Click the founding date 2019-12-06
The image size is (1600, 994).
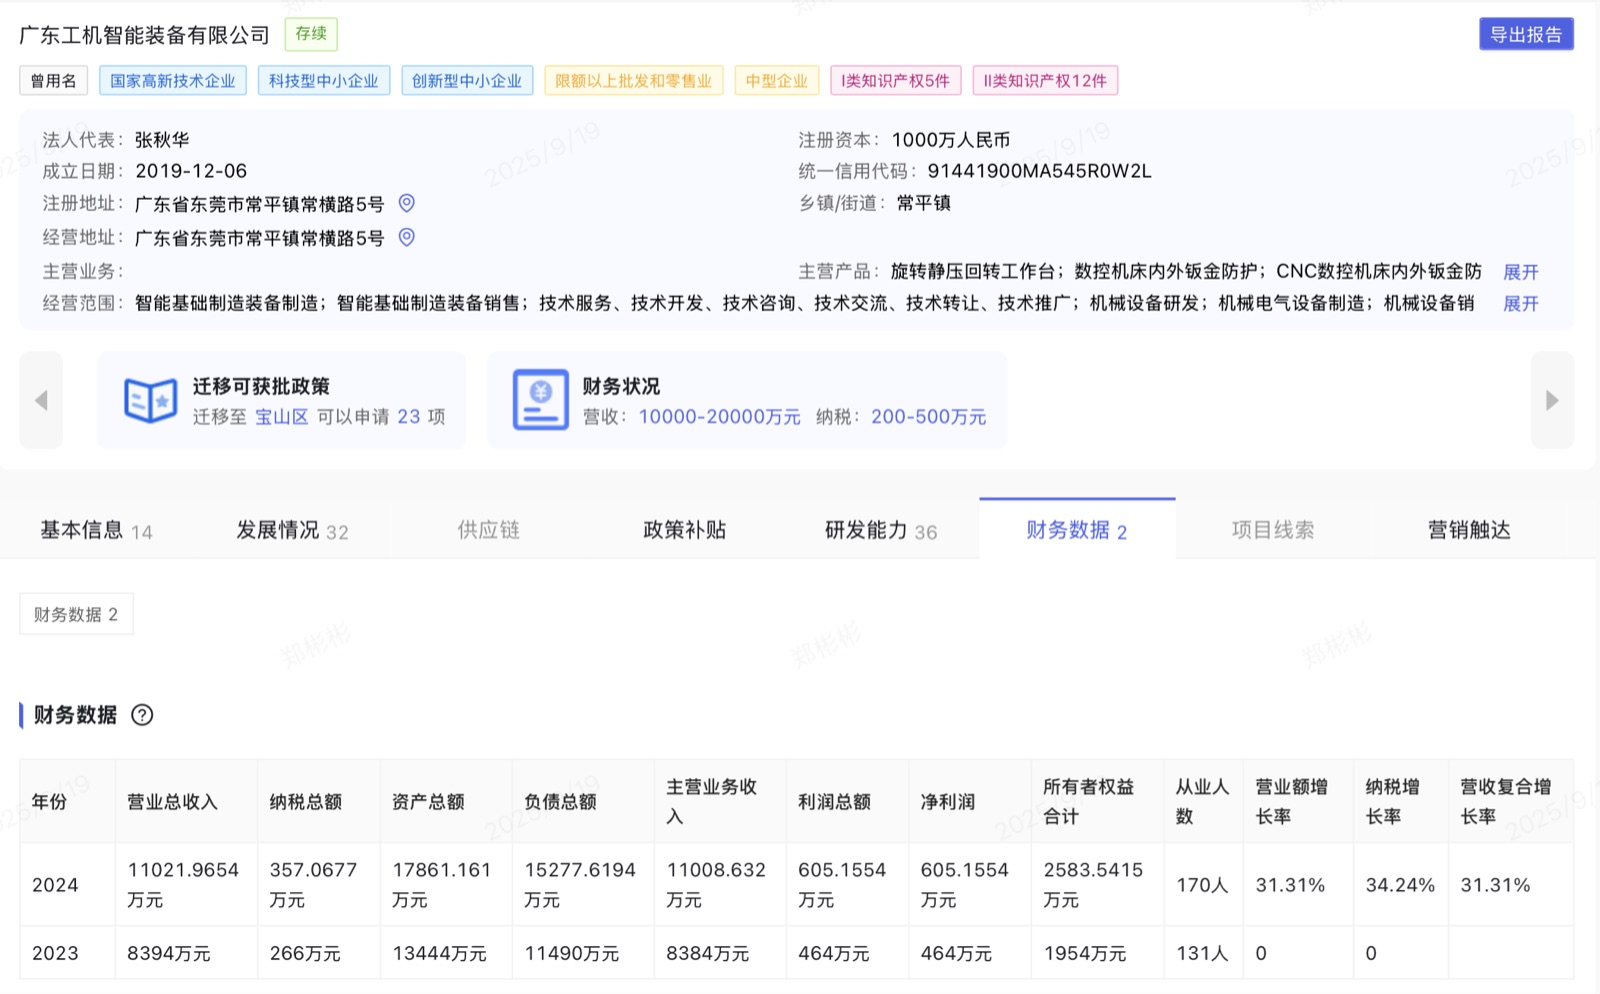coord(191,171)
